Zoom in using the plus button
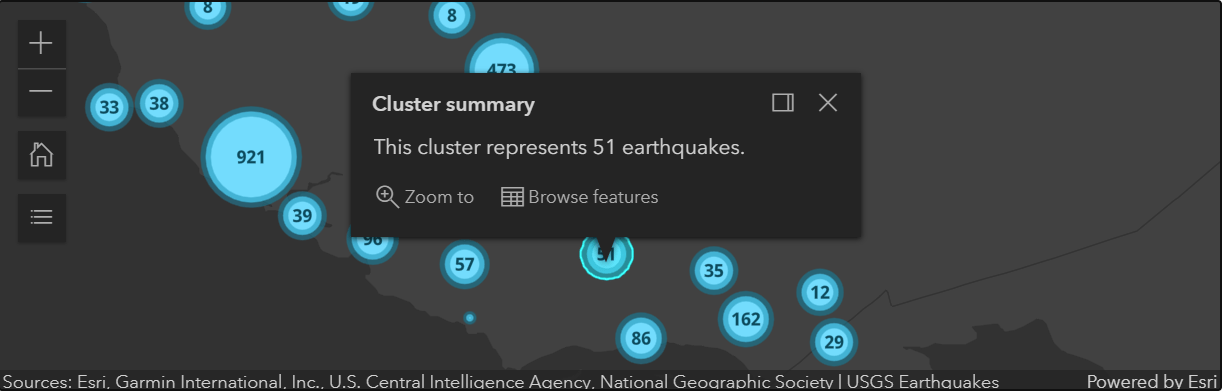Screen dimensions: 1222x391 point(42,43)
